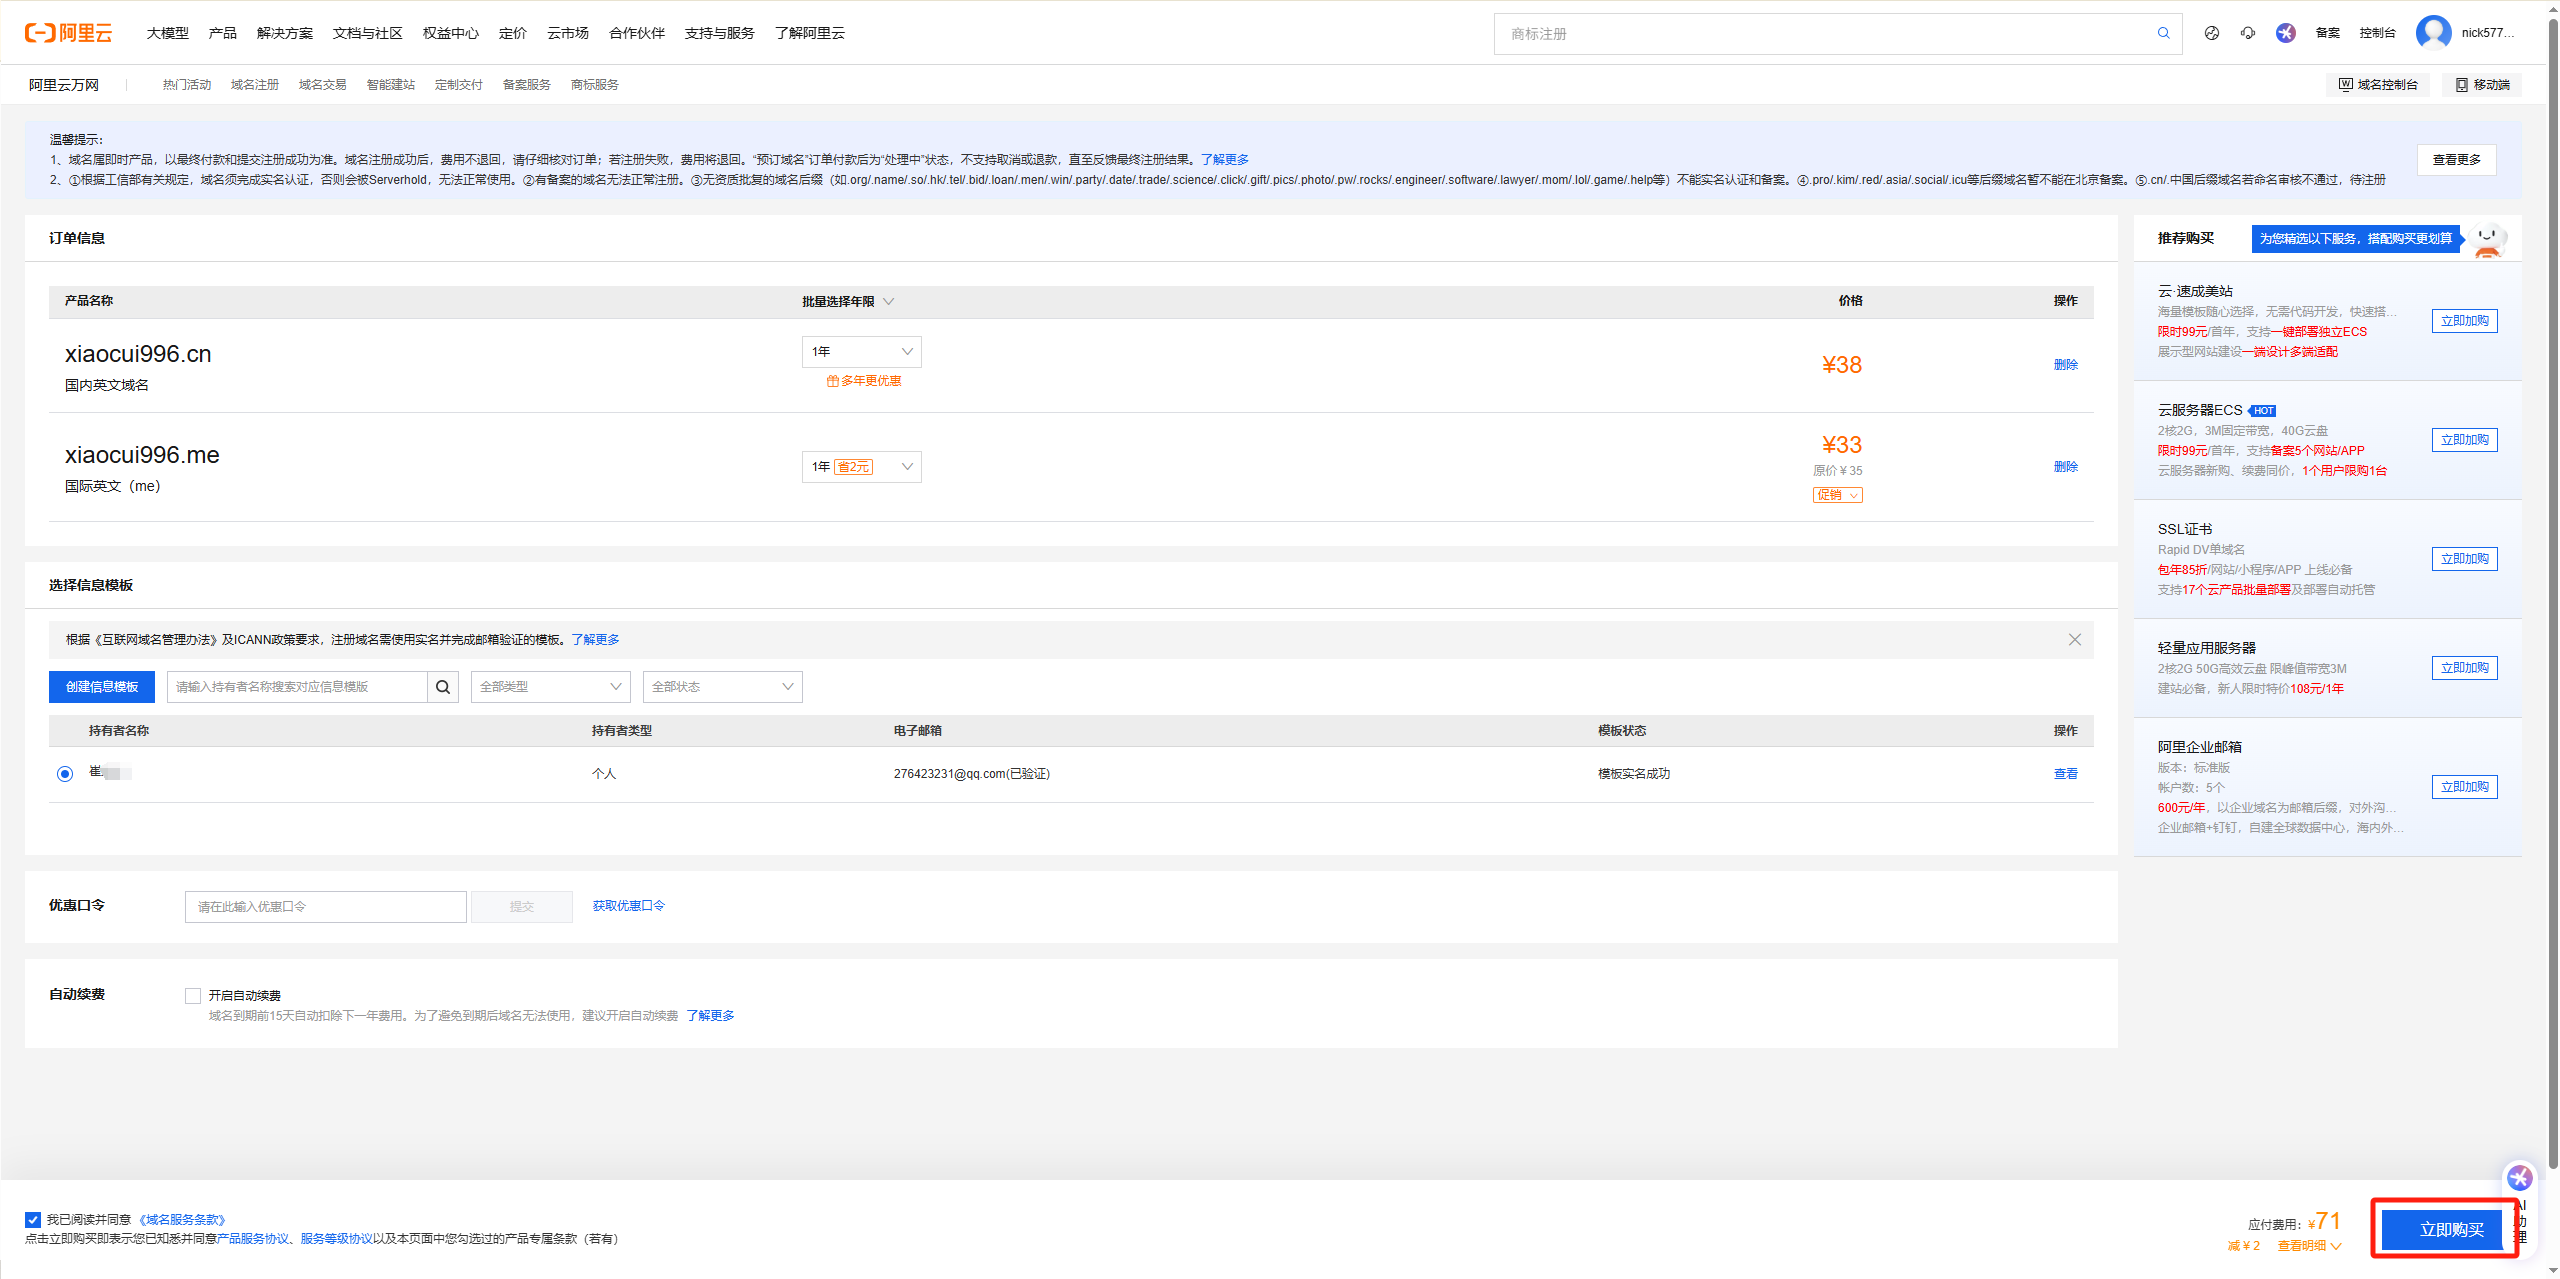Open the 全部类型 type dropdown
2560x1279 pixels.
[x=549, y=687]
